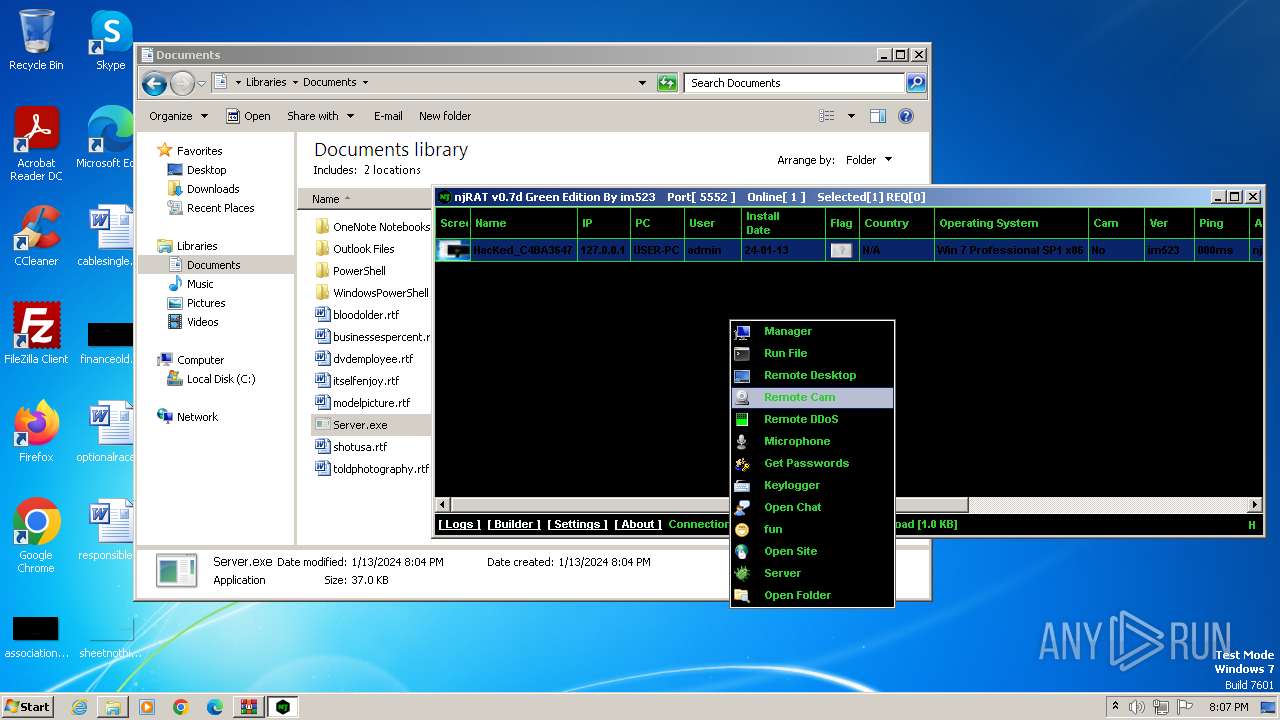Screen dimensions: 1280x720
Task: Click the njRAT taskbar icon
Action: click(x=283, y=707)
